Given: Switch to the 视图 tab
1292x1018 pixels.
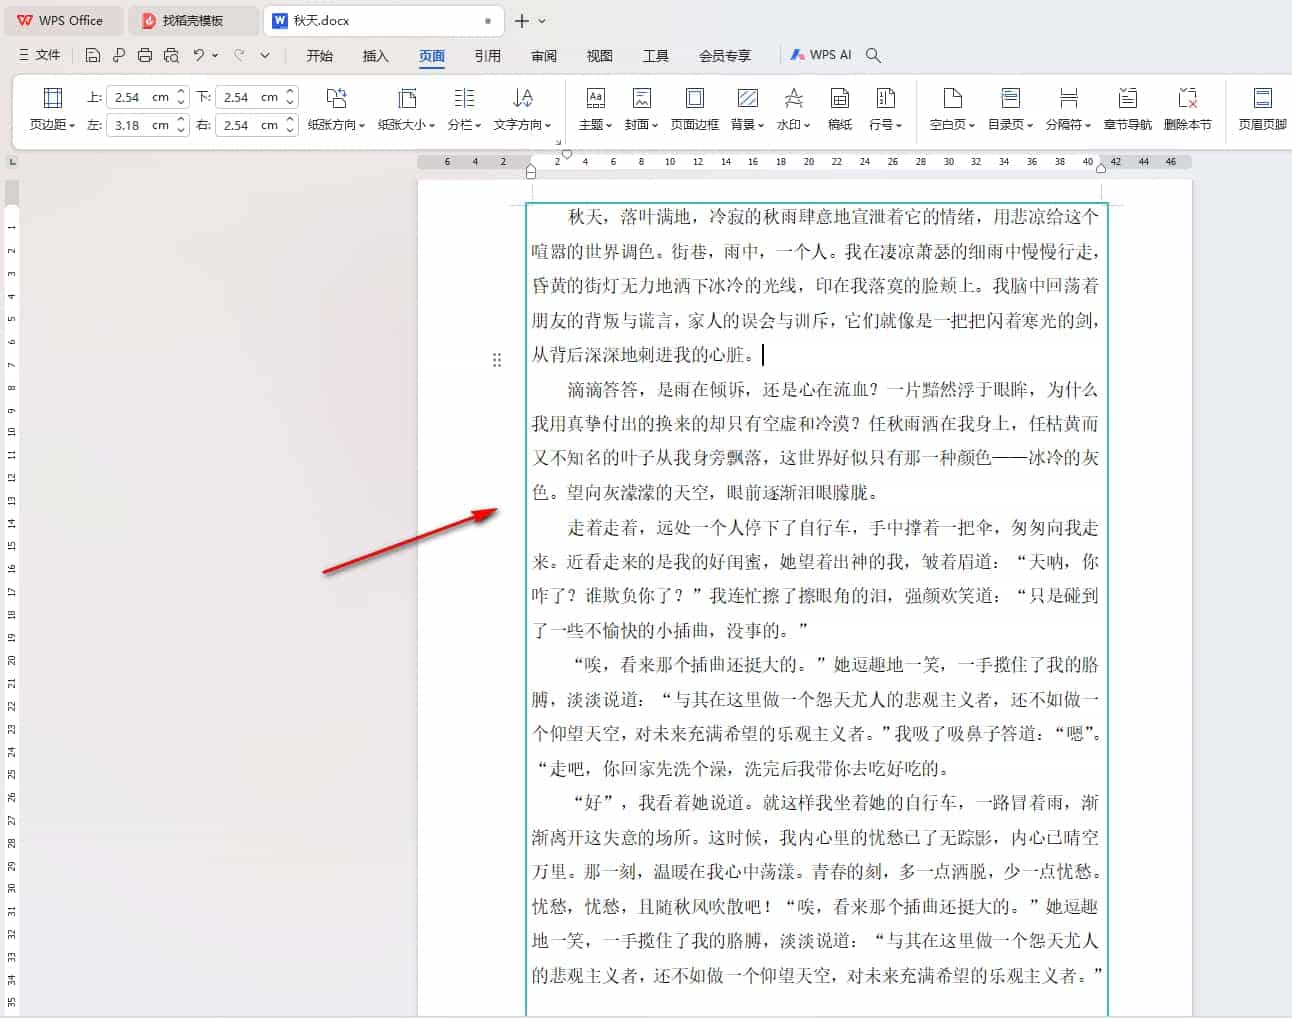Looking at the screenshot, I should pyautogui.click(x=600, y=56).
